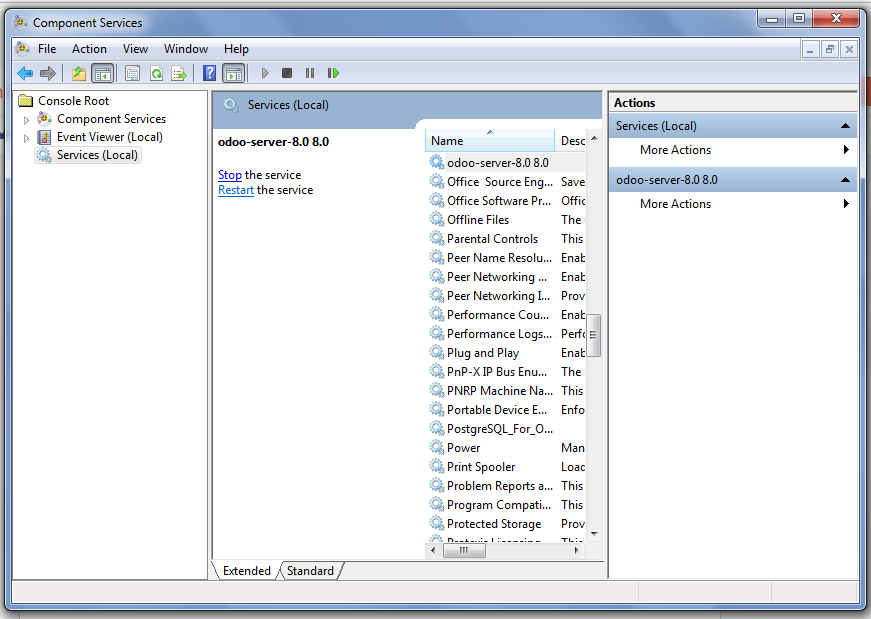871x619 pixels.
Task: Select the Portable Device E... service row
Action: click(x=506, y=410)
